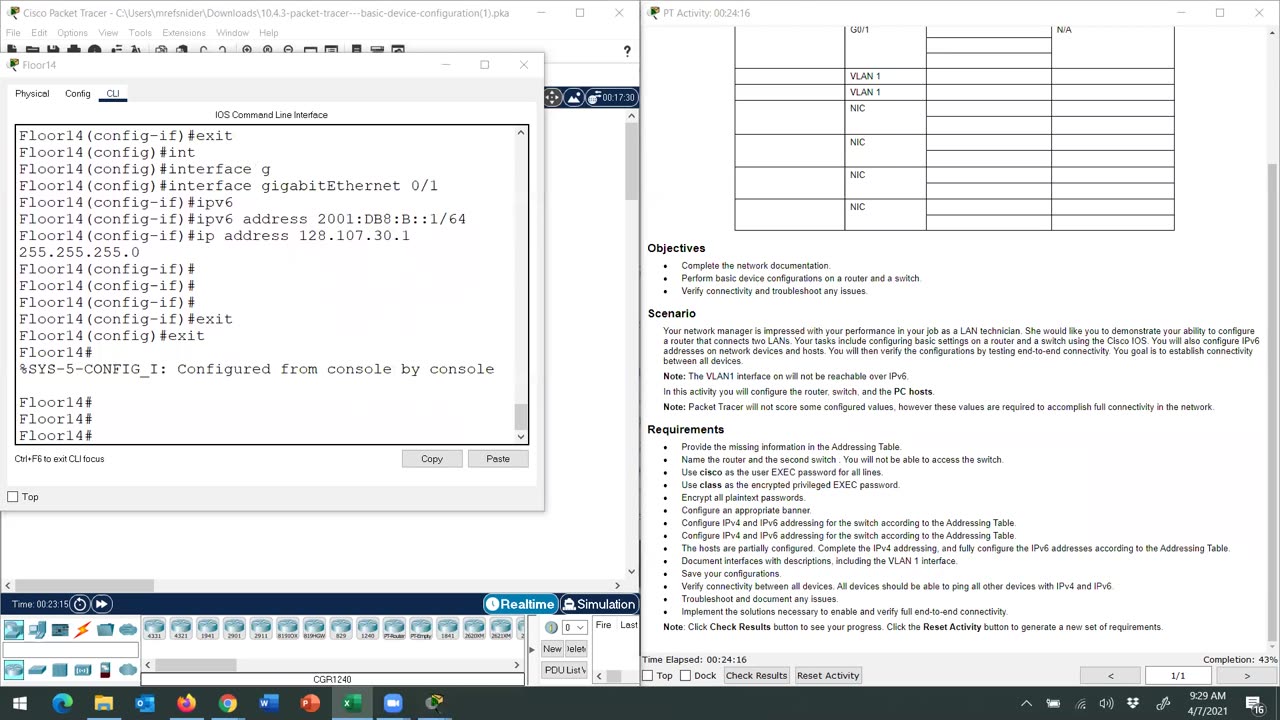Select the Network Devices category icon
The height and width of the screenshot is (720, 1280).
(x=14, y=629)
